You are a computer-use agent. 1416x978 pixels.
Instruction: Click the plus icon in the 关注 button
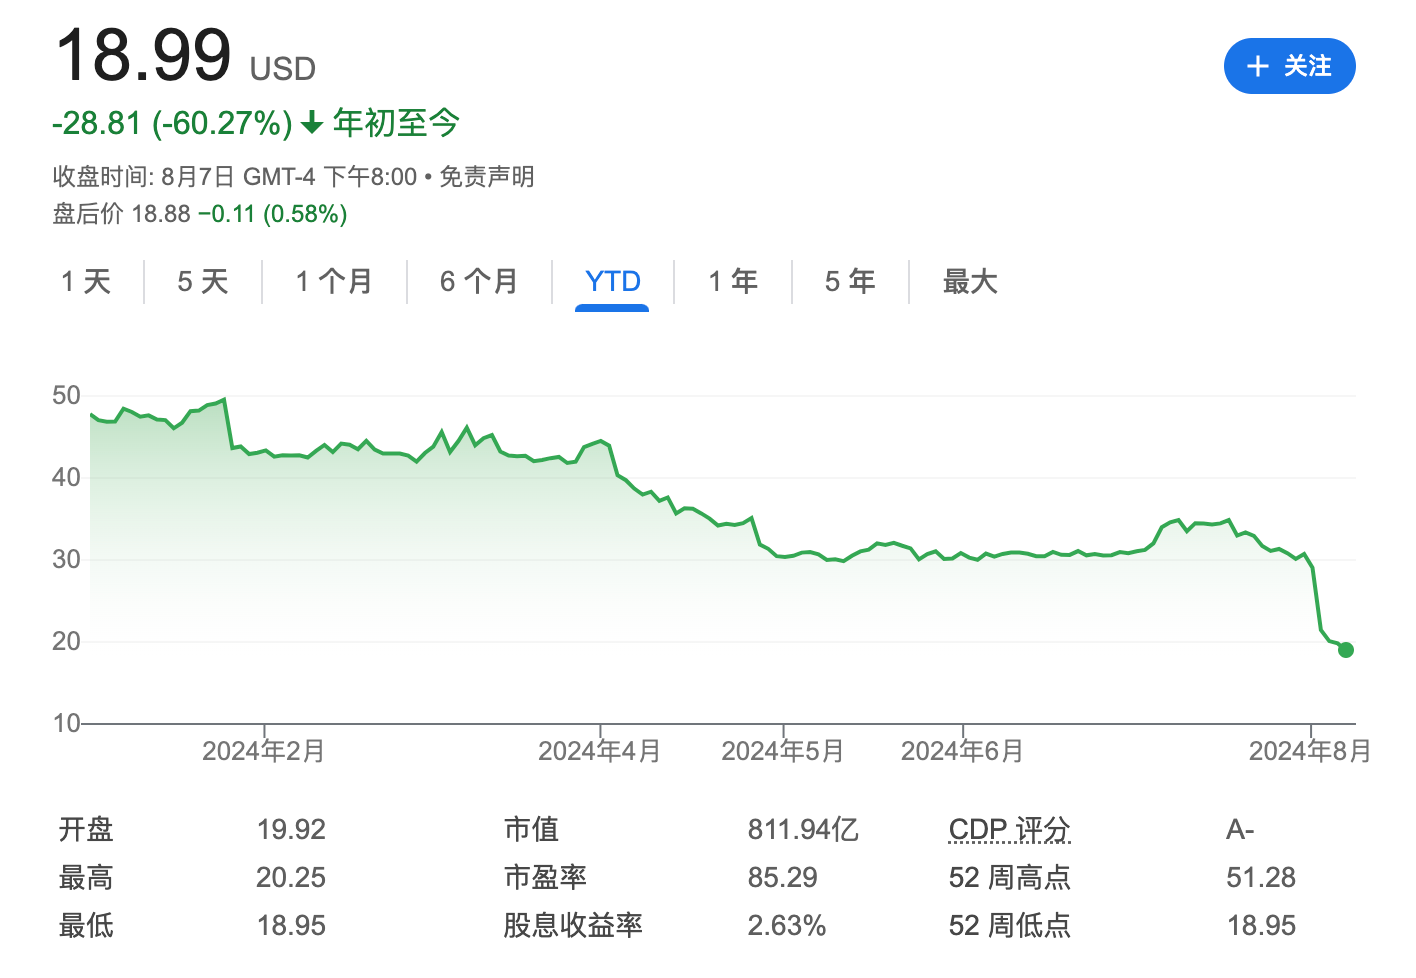pyautogui.click(x=1257, y=65)
